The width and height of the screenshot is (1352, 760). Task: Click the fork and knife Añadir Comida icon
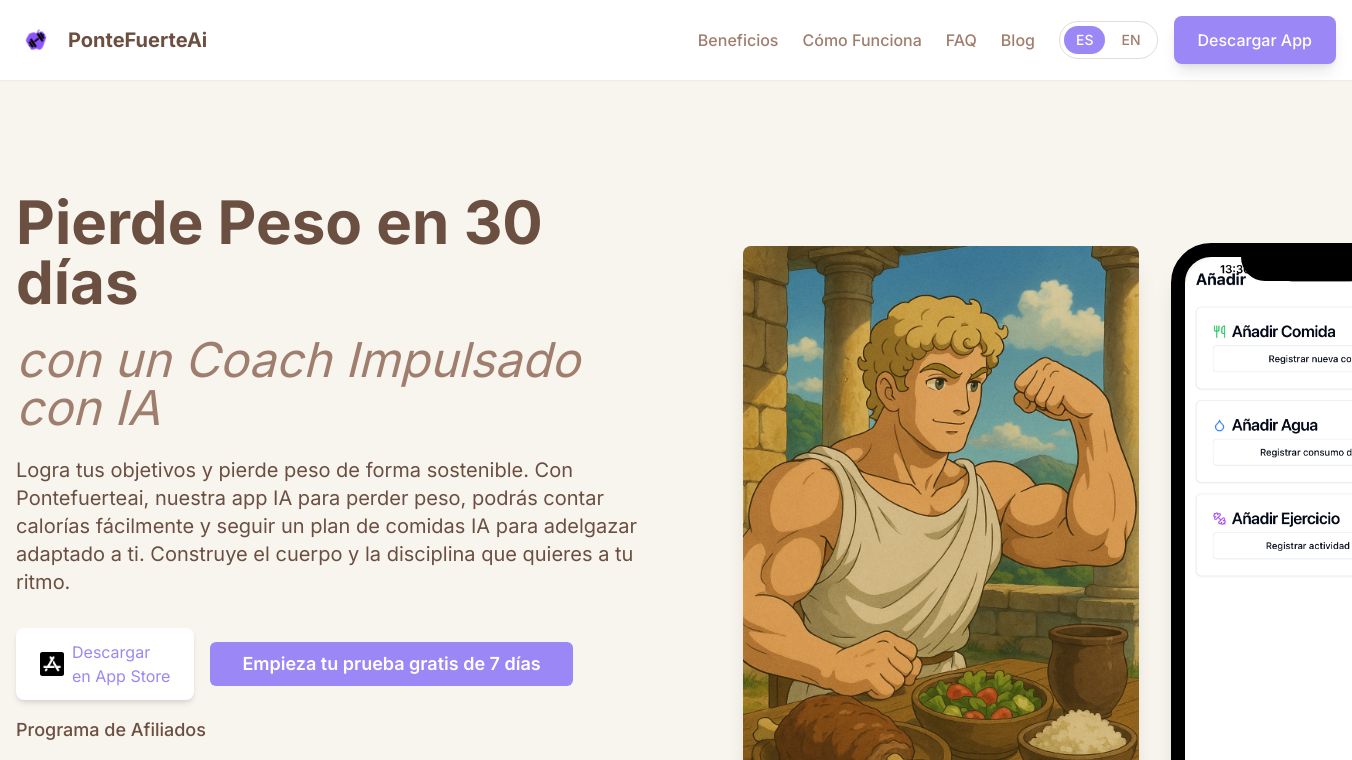(x=1219, y=331)
